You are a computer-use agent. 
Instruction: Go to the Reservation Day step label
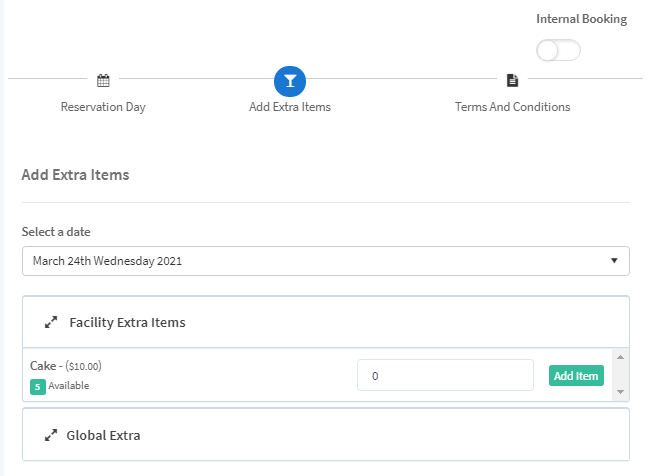coord(103,107)
